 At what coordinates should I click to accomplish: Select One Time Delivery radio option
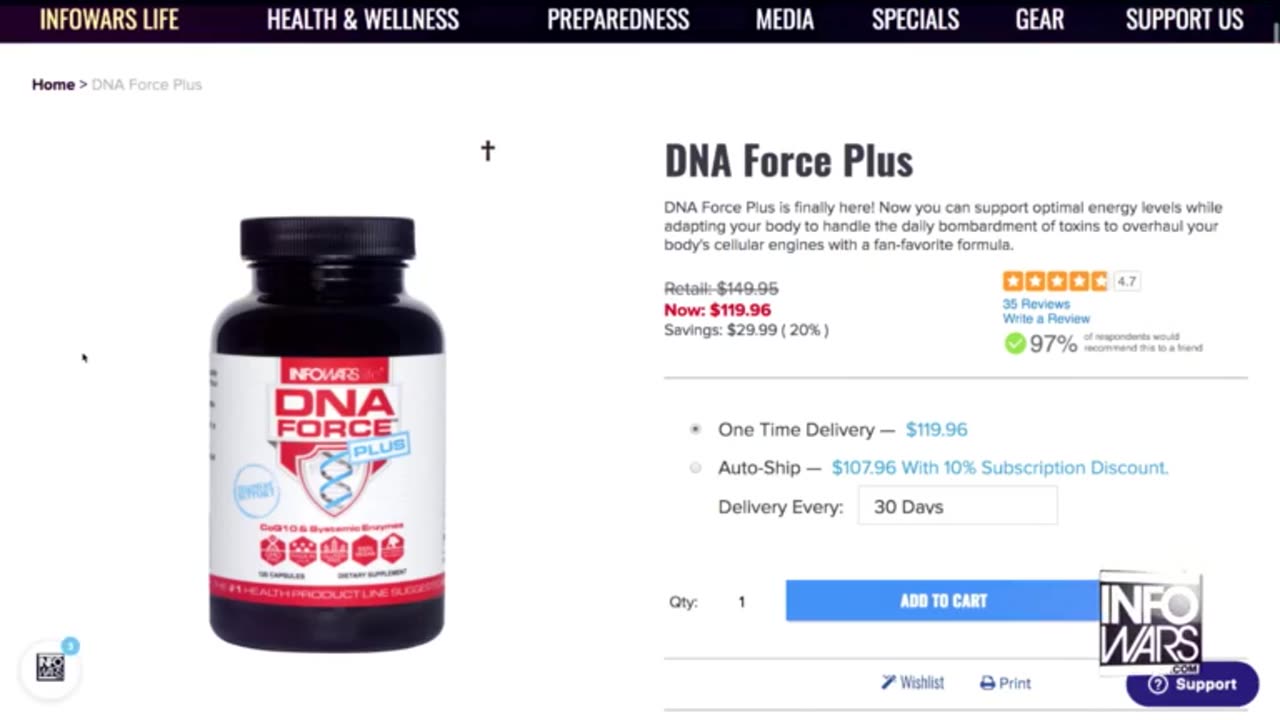[695, 430]
